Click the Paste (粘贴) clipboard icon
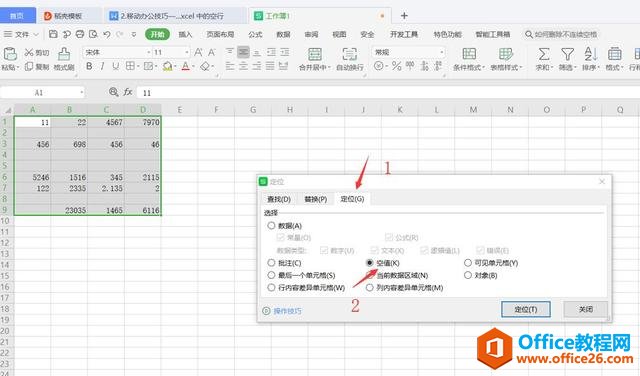Viewport: 640px width, 376px height. pos(10,53)
